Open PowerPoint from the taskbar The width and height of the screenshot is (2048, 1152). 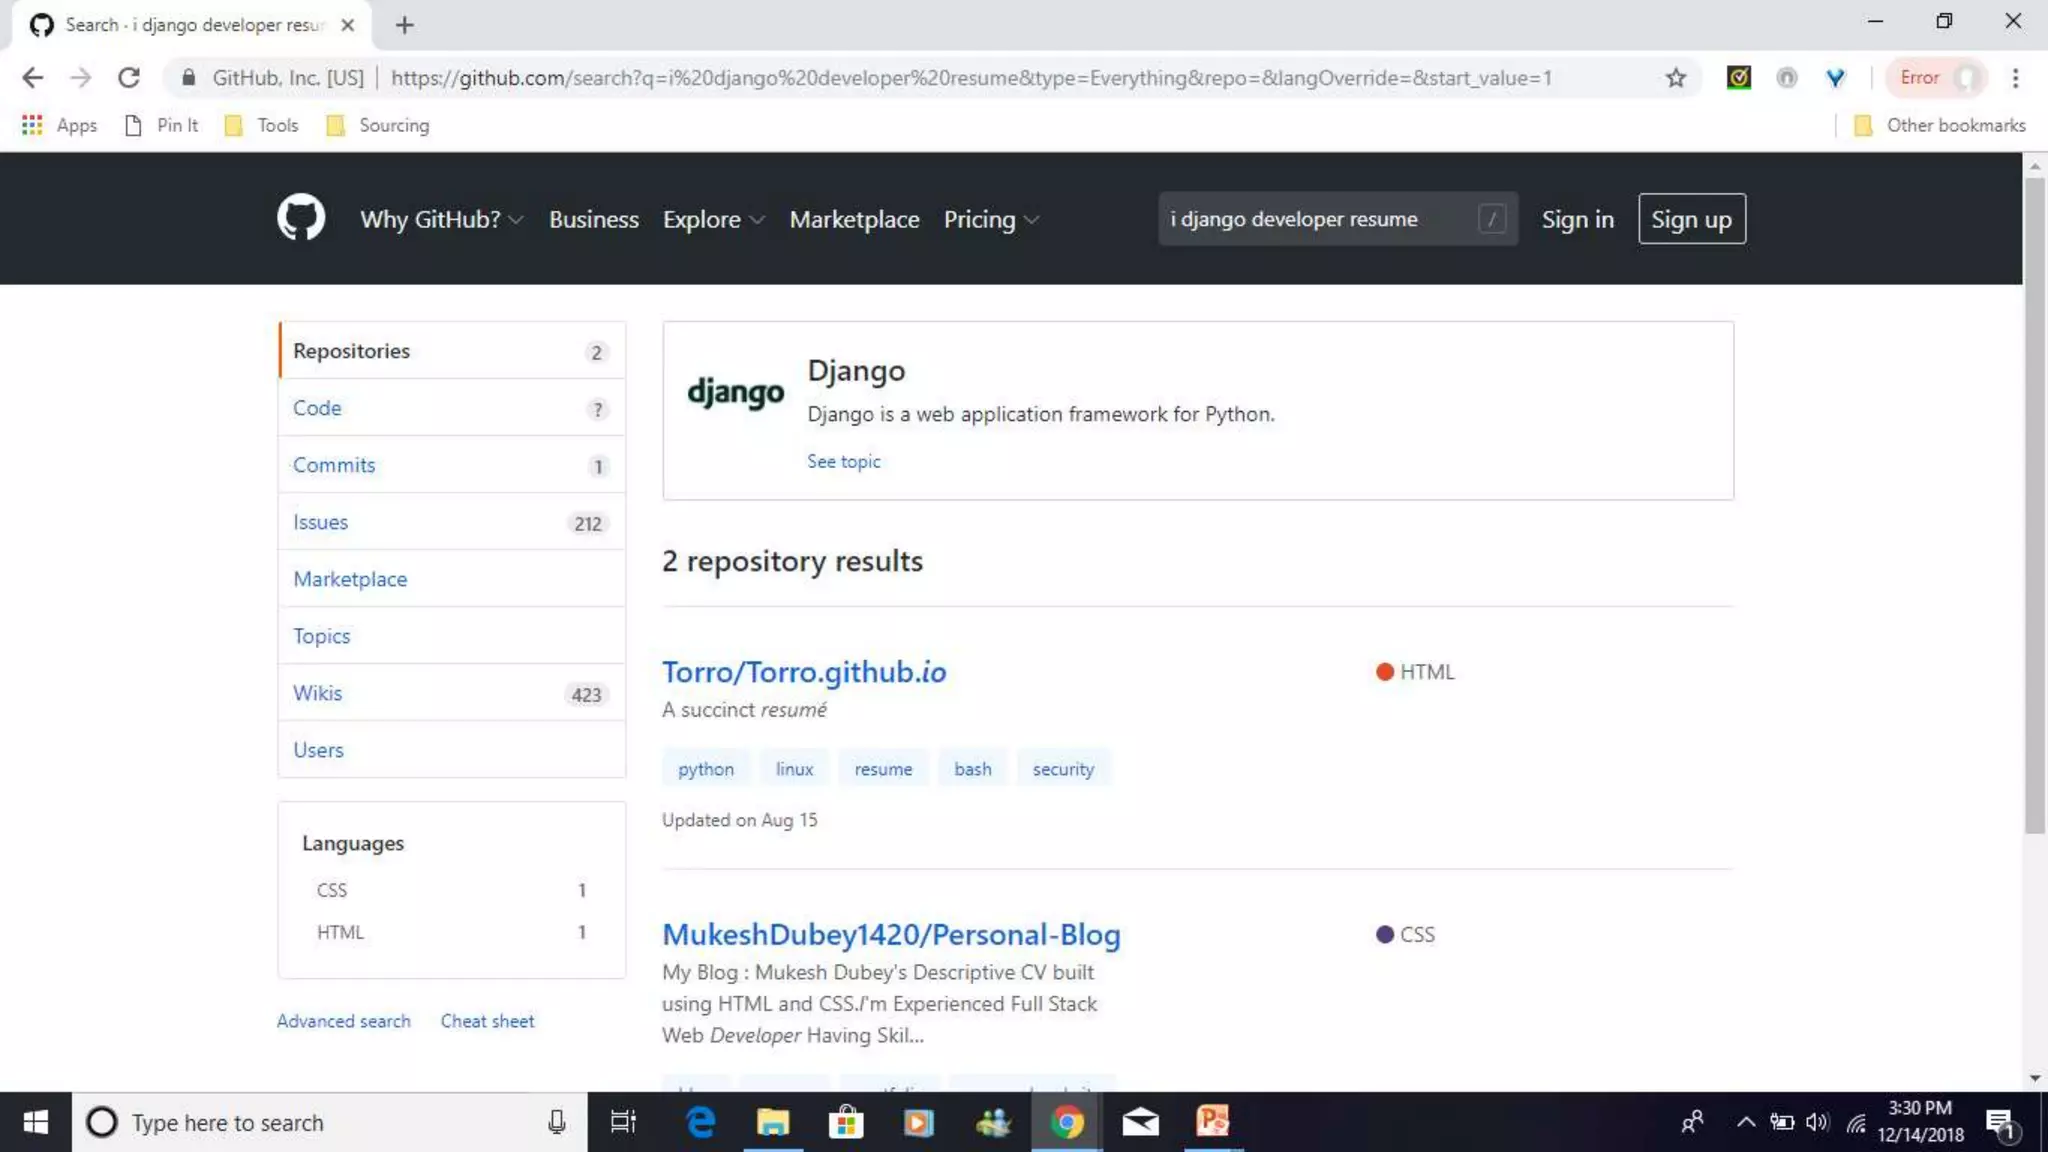tap(1212, 1122)
